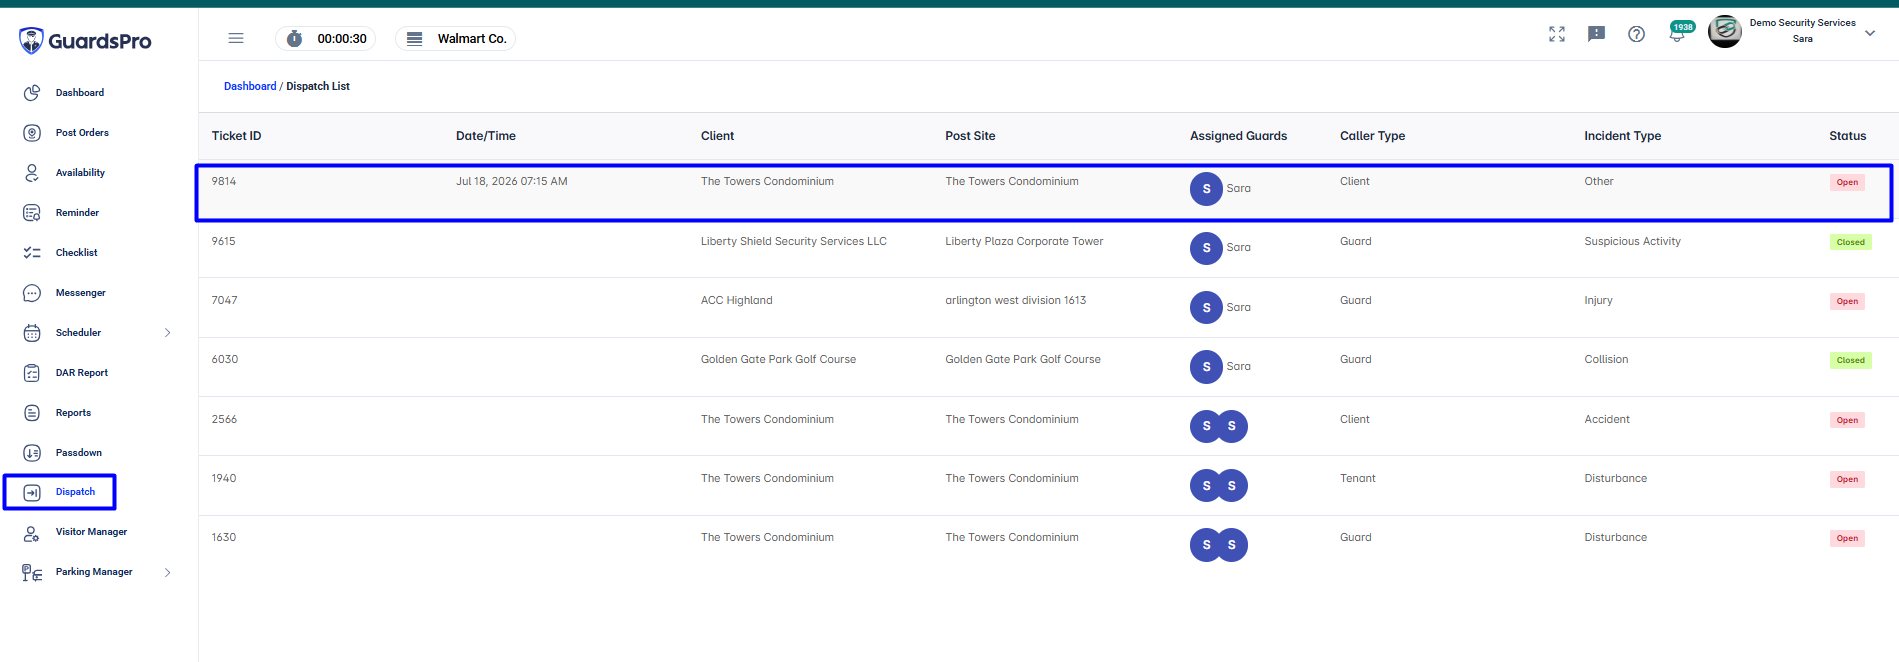Toggle the hamburger sidebar menu icon

click(236, 38)
